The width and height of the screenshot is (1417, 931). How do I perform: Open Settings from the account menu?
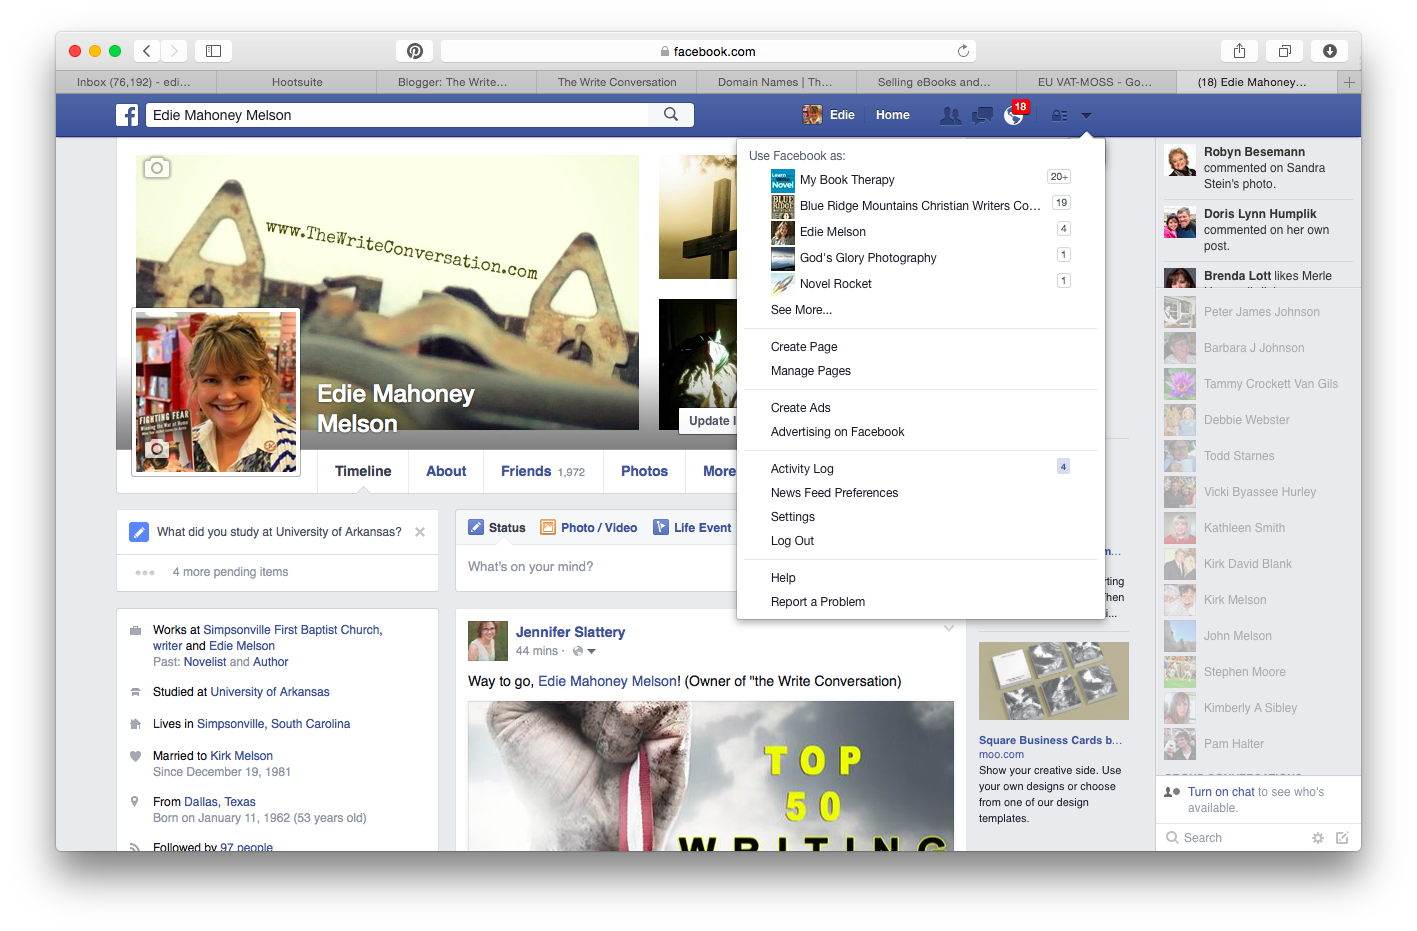[x=793, y=517]
